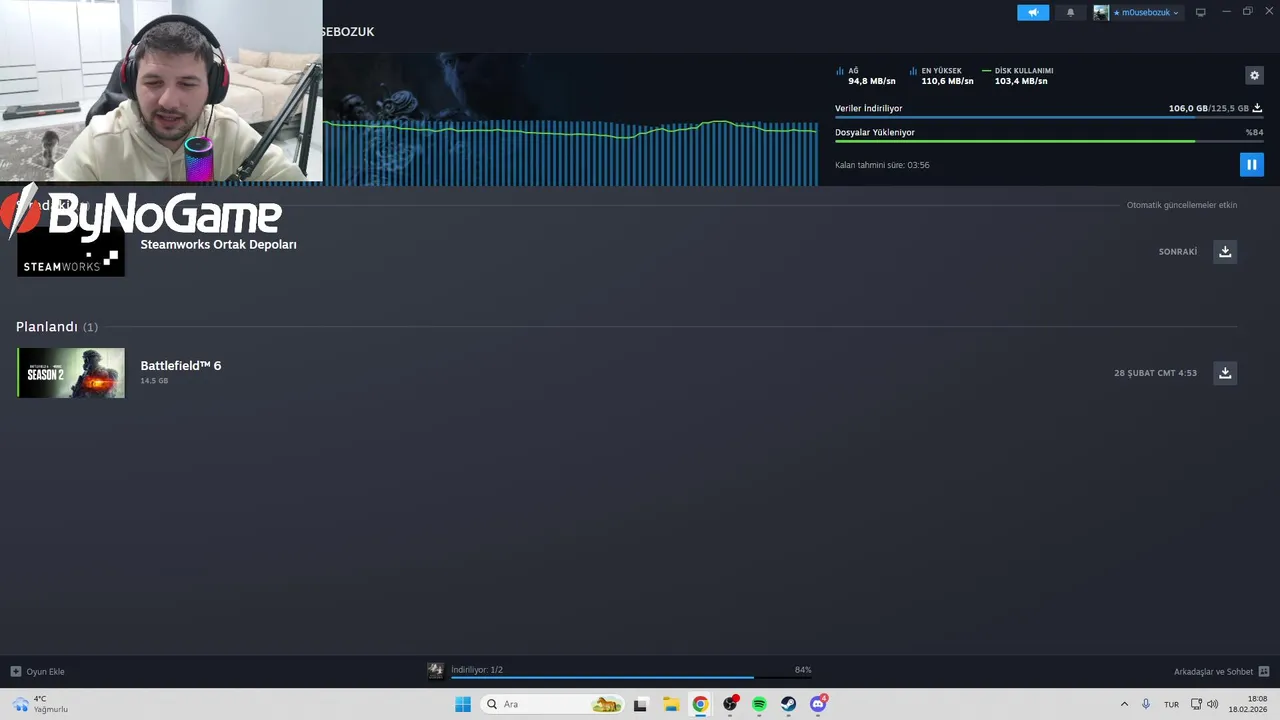Open the network tray icon
The height and width of the screenshot is (720, 1280).
(1198, 704)
